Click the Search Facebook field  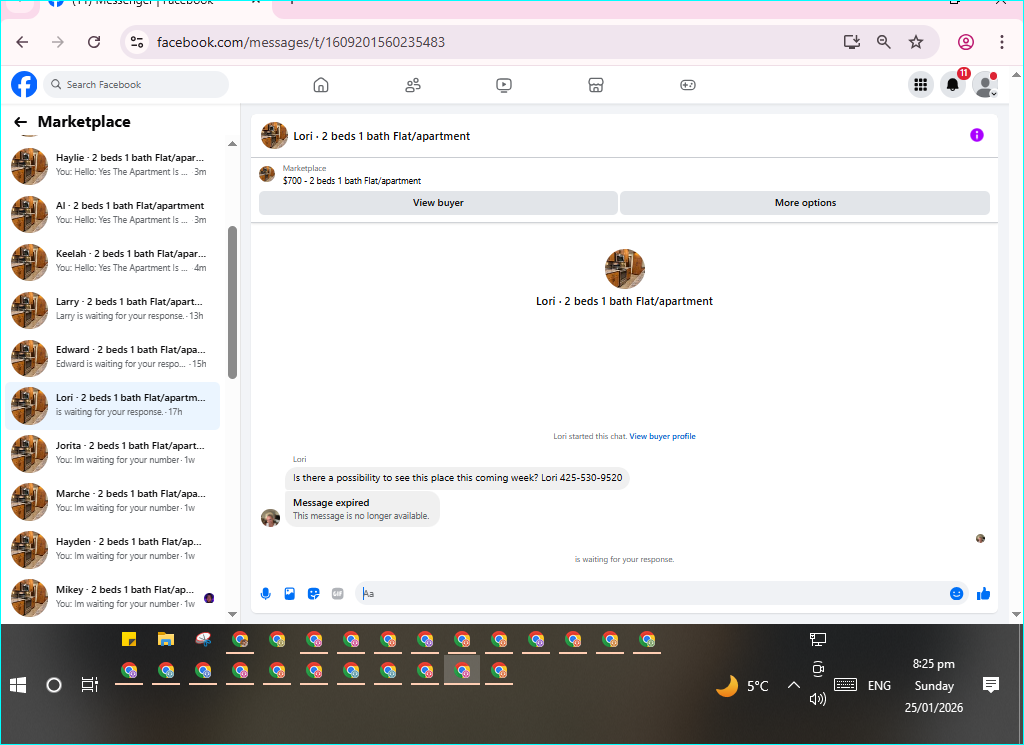pyautogui.click(x=136, y=85)
